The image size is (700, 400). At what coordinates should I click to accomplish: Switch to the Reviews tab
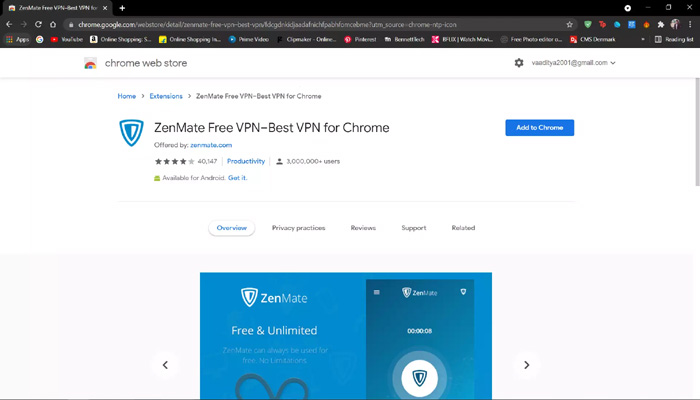pyautogui.click(x=363, y=228)
